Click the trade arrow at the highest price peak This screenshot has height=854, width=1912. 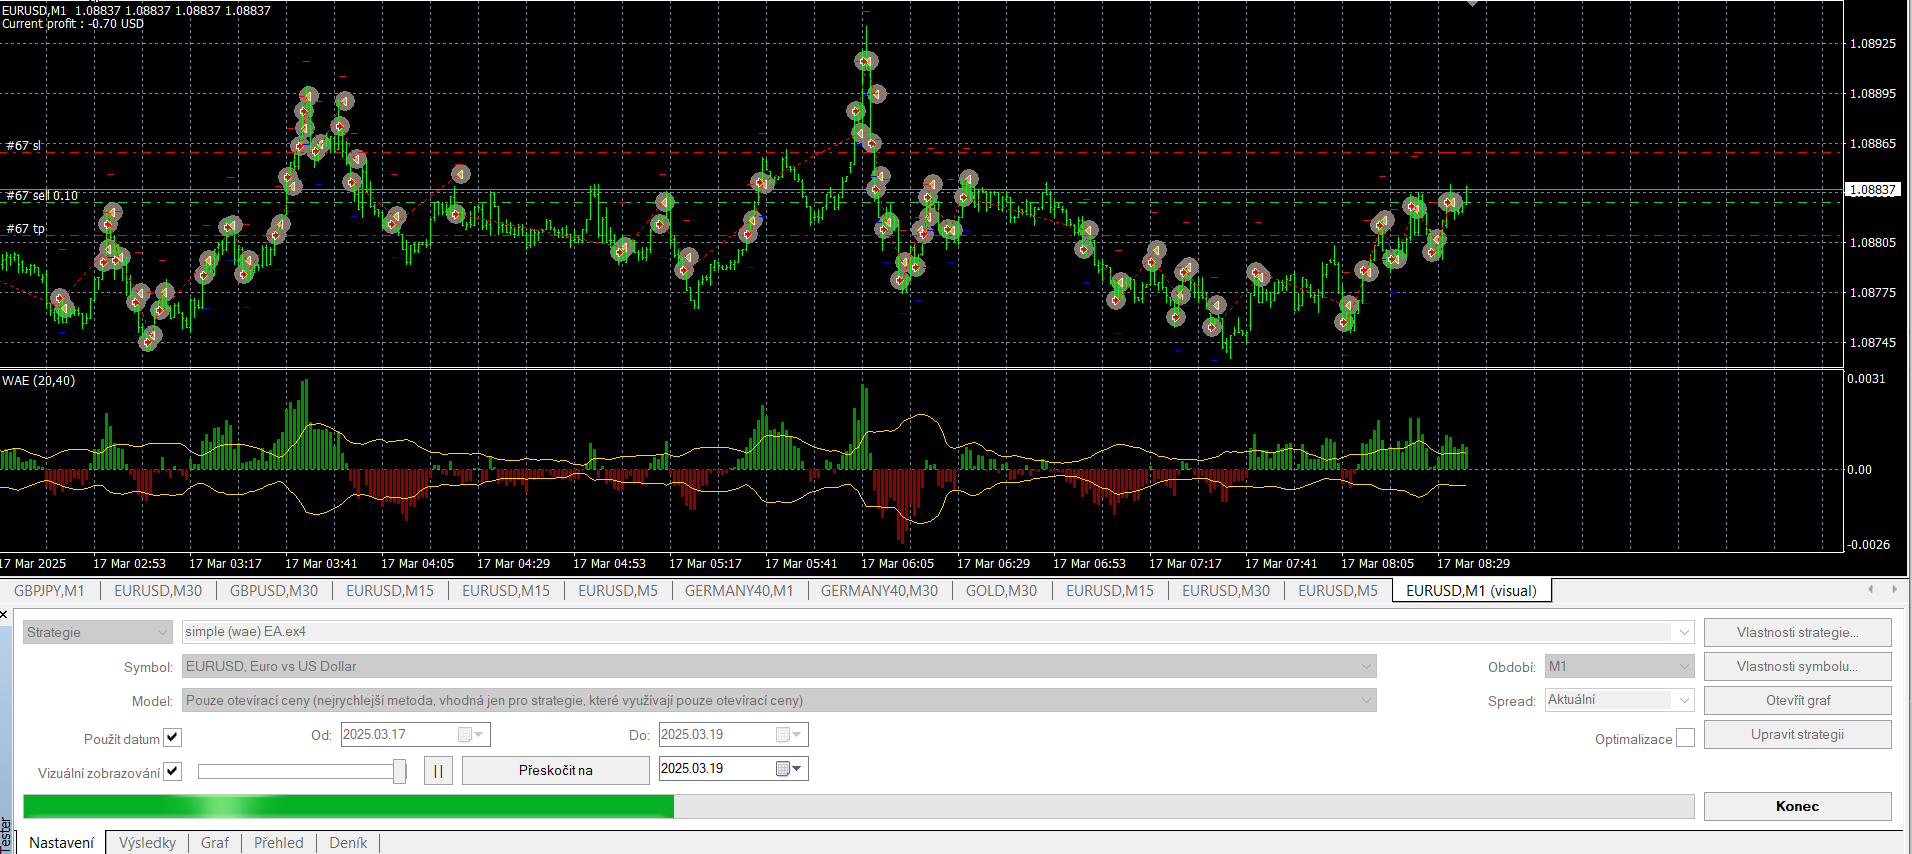[866, 61]
